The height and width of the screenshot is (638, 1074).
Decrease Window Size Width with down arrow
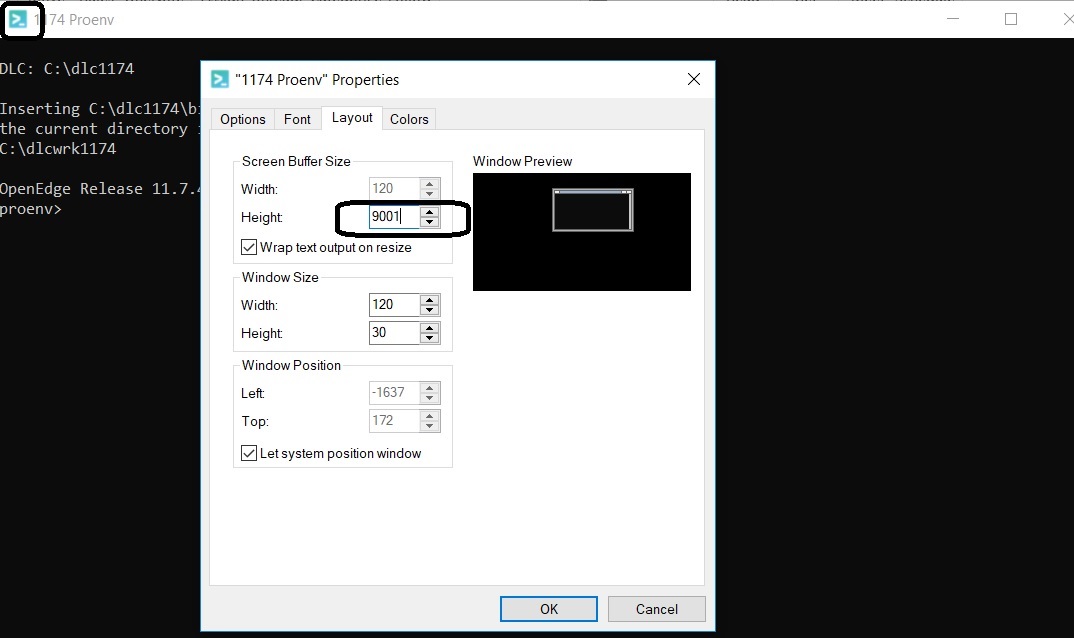430,310
